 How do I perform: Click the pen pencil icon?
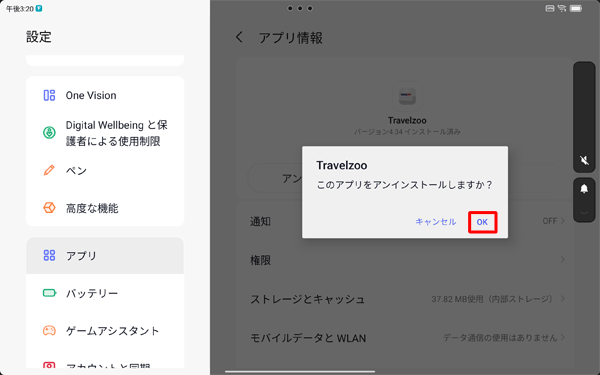(x=49, y=170)
